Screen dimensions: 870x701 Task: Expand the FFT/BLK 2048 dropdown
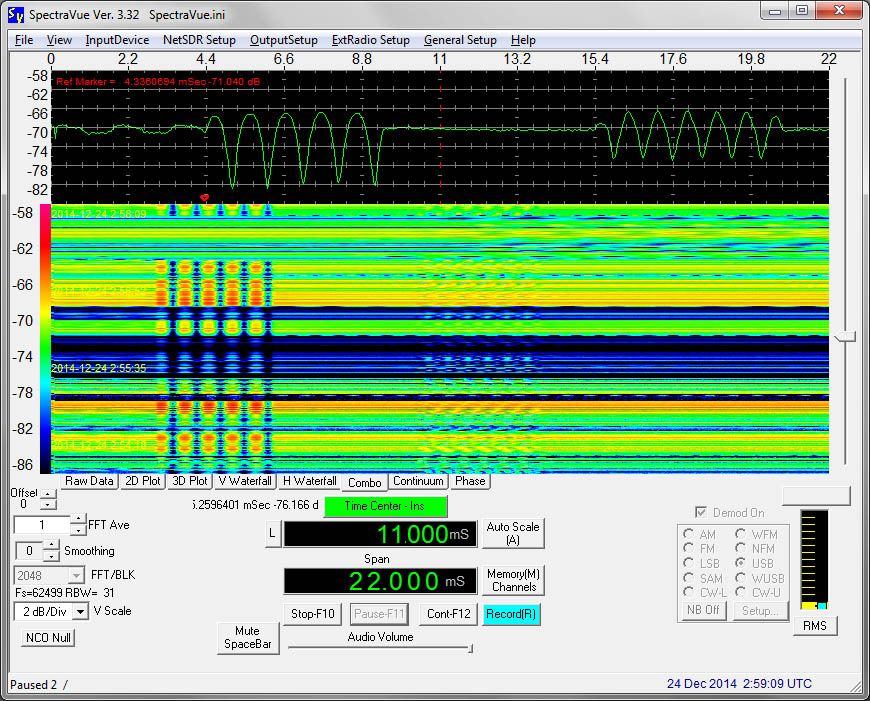tap(77, 576)
